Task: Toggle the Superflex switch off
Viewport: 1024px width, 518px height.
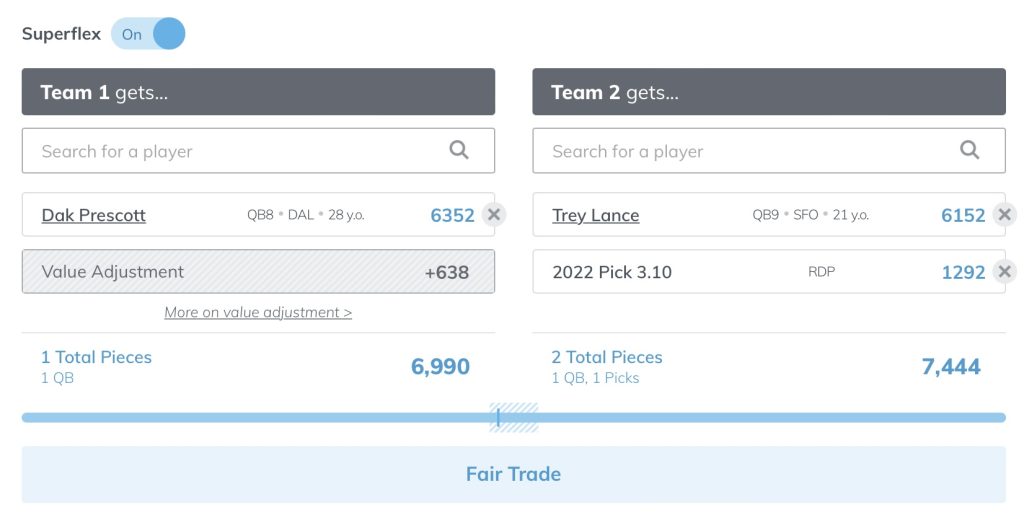Action: (x=148, y=34)
